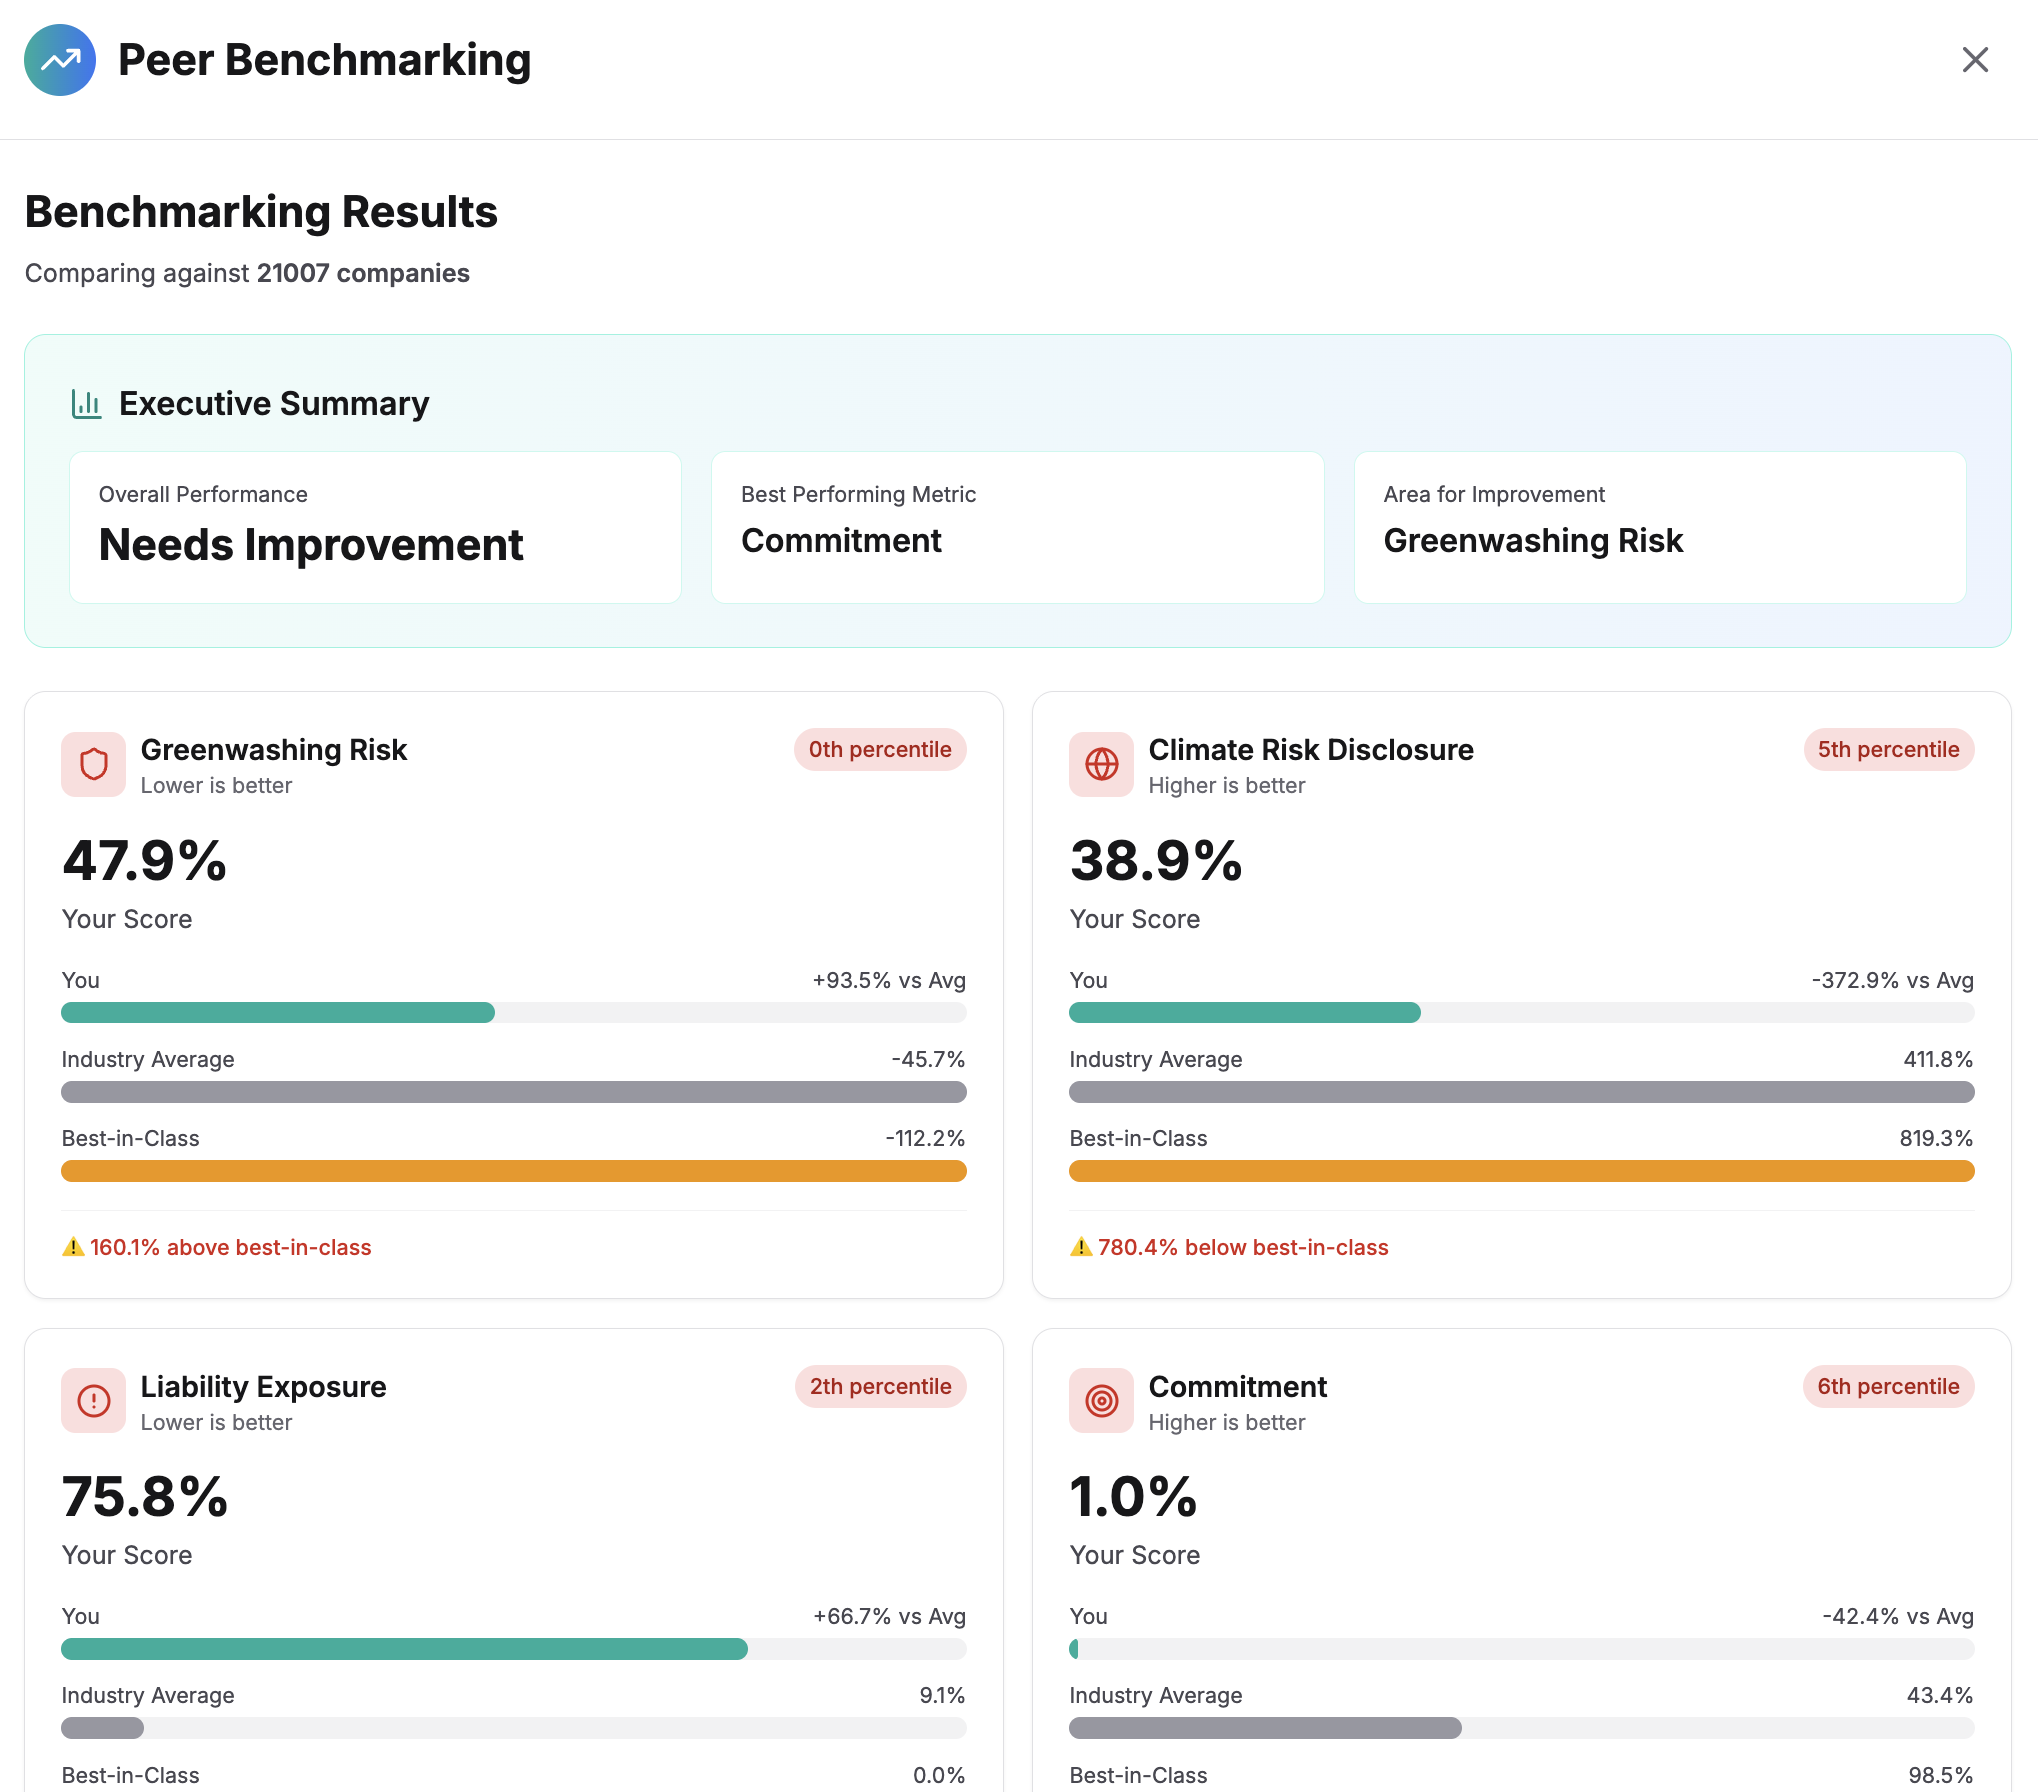Viewport: 2038px width, 1792px height.
Task: Click the orange Best-in-Class bar in Climate Risk Disclosure
Action: 1520,1170
